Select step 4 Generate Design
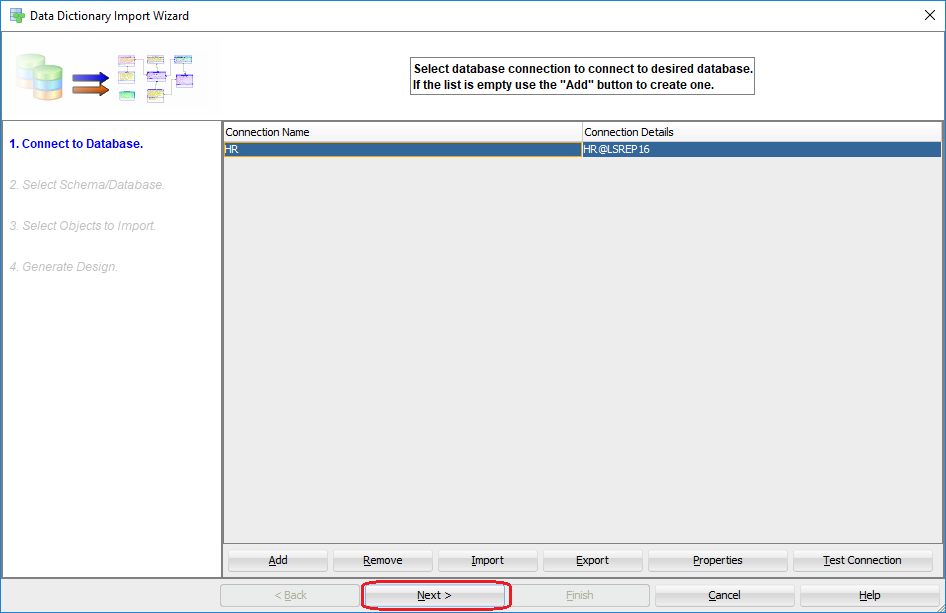This screenshot has height=613, width=946. pyautogui.click(x=64, y=267)
